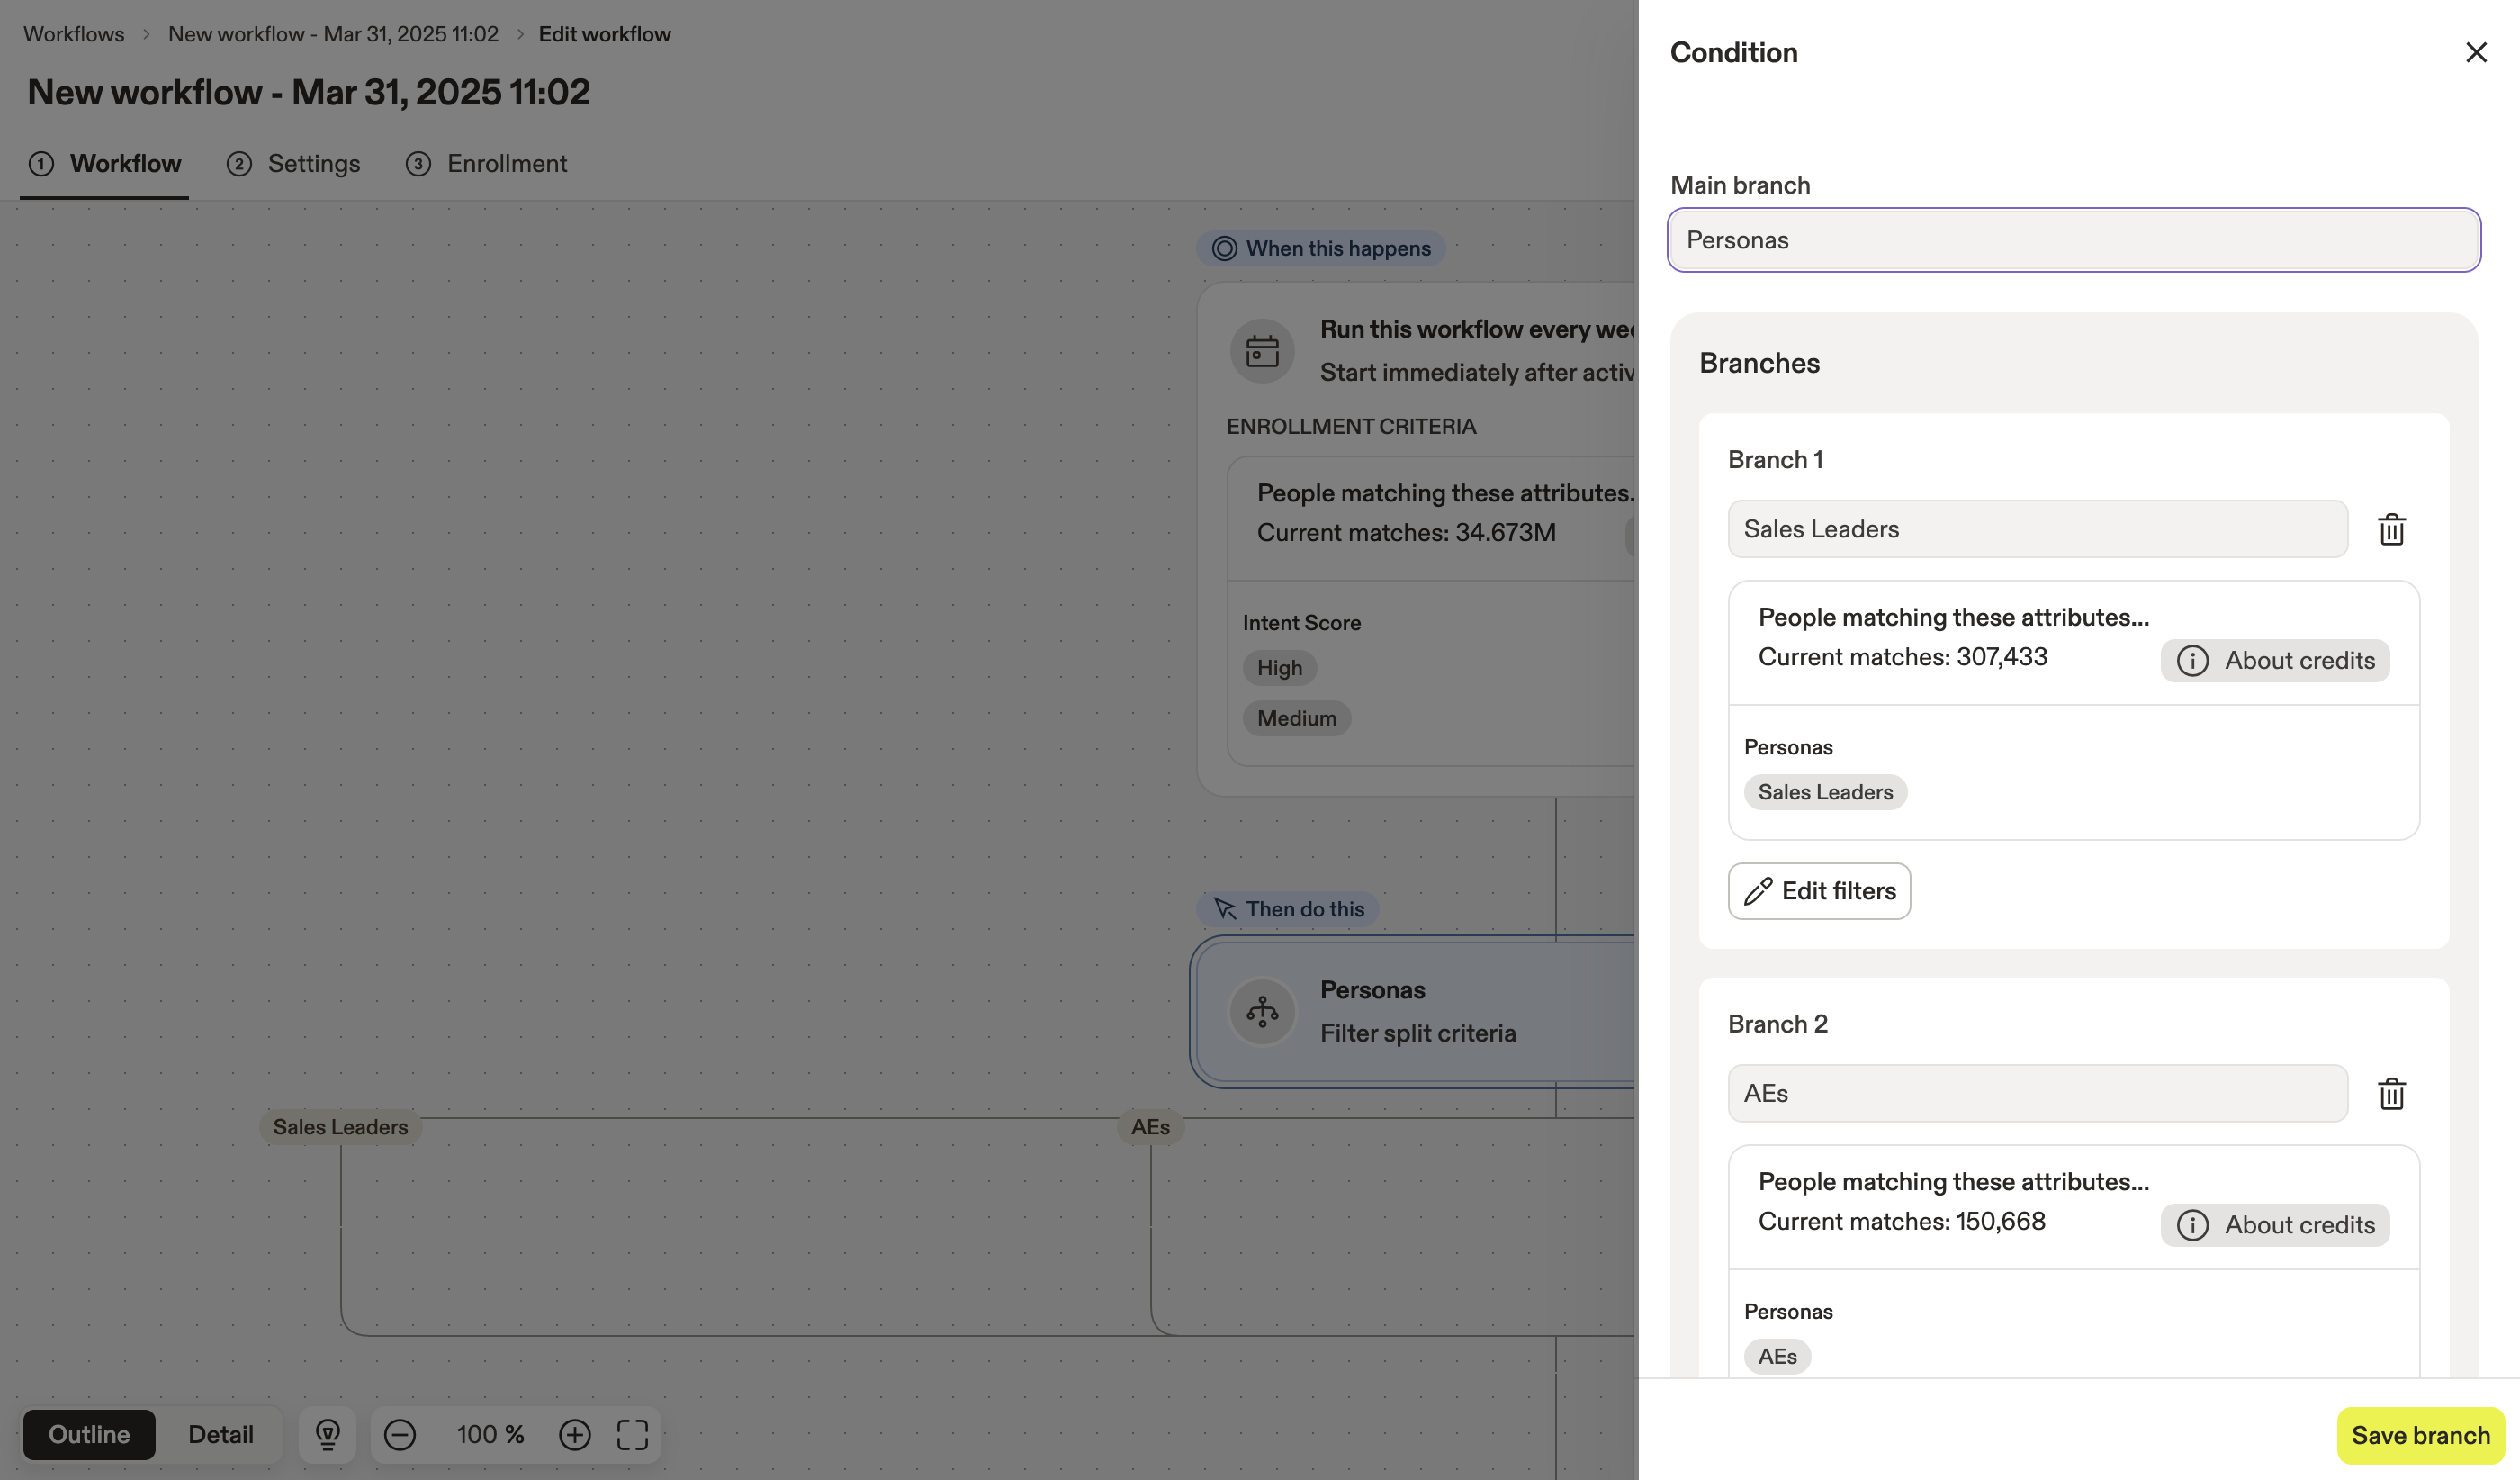This screenshot has height=1480, width=2520.
Task: Click the calendar schedule trigger icon
Action: (1262, 351)
